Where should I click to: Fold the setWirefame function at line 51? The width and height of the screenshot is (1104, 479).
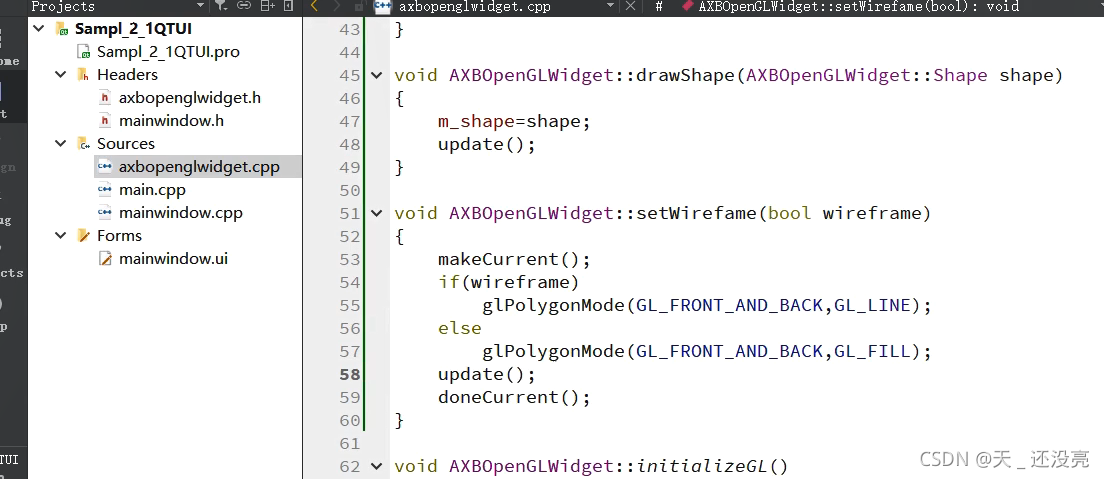coord(377,213)
